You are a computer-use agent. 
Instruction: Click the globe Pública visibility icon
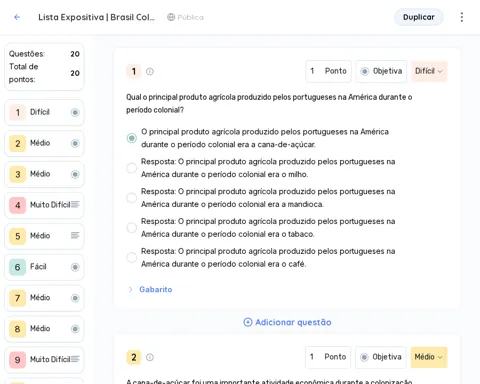tap(171, 17)
